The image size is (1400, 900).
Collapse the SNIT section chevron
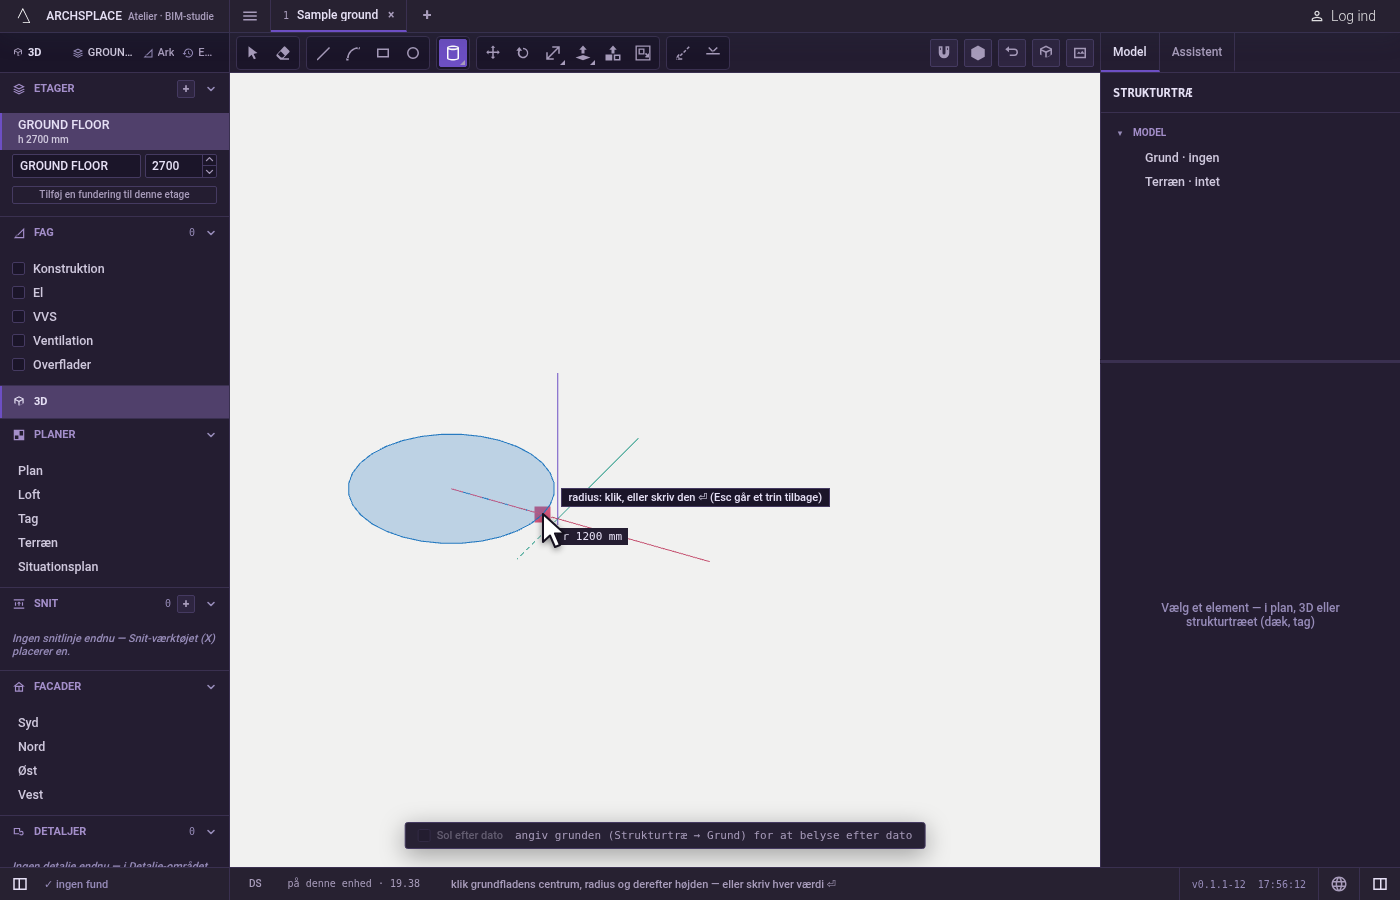(x=211, y=604)
